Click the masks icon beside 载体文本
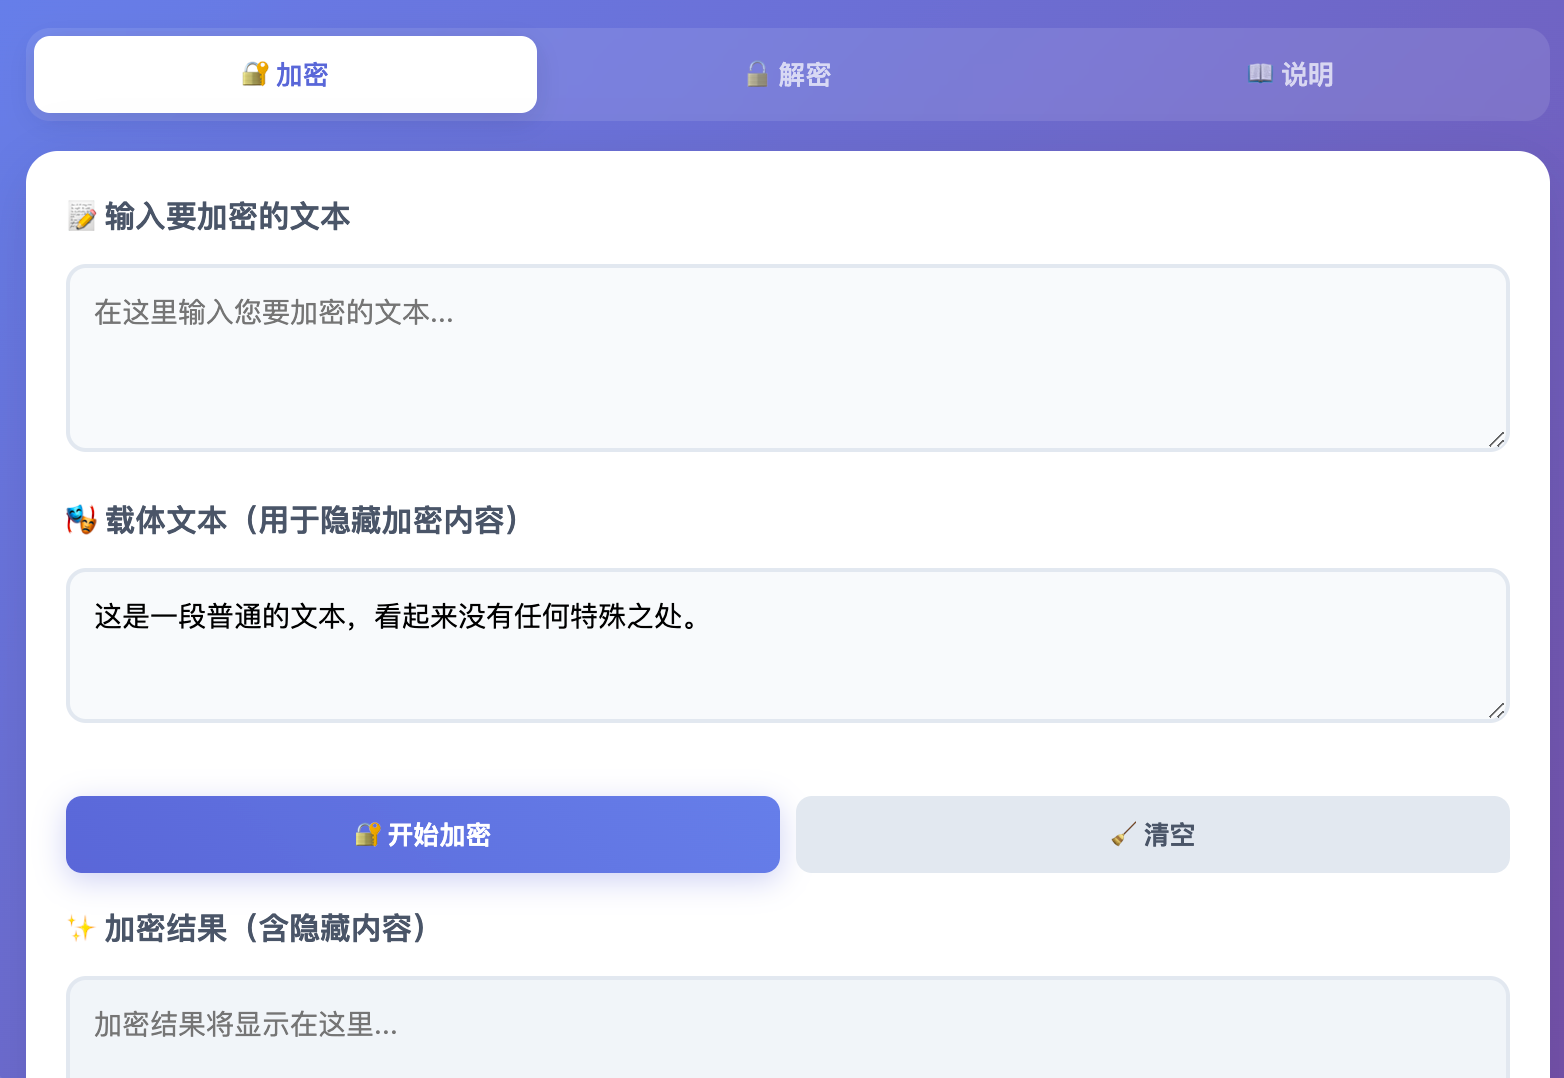 [x=82, y=520]
